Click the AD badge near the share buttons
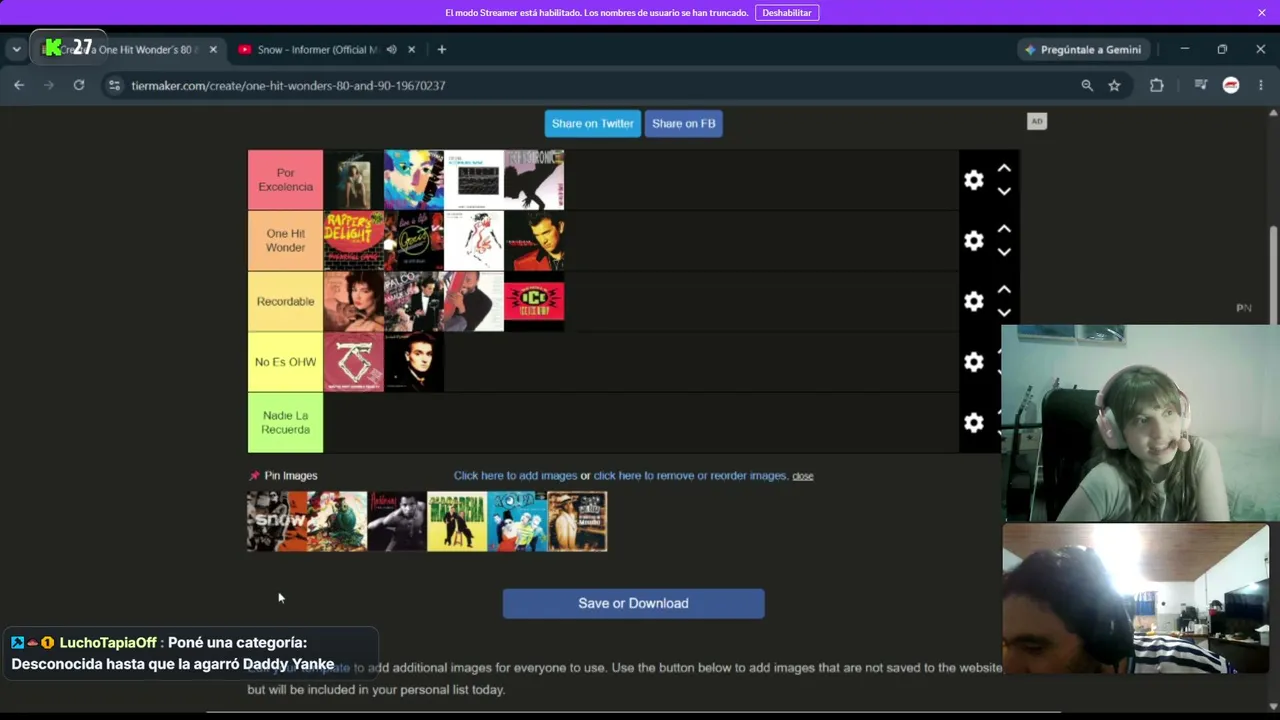The width and height of the screenshot is (1280, 720). (1037, 122)
